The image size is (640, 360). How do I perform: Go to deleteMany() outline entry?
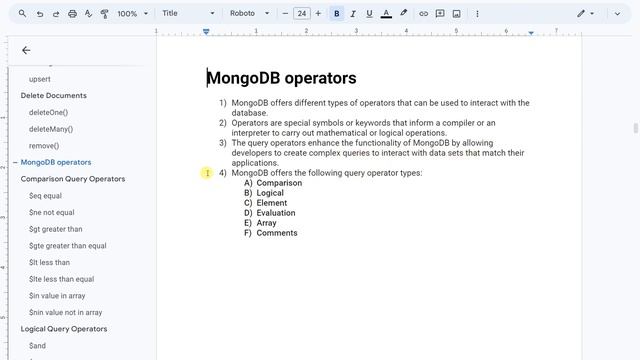pyautogui.click(x=51, y=129)
